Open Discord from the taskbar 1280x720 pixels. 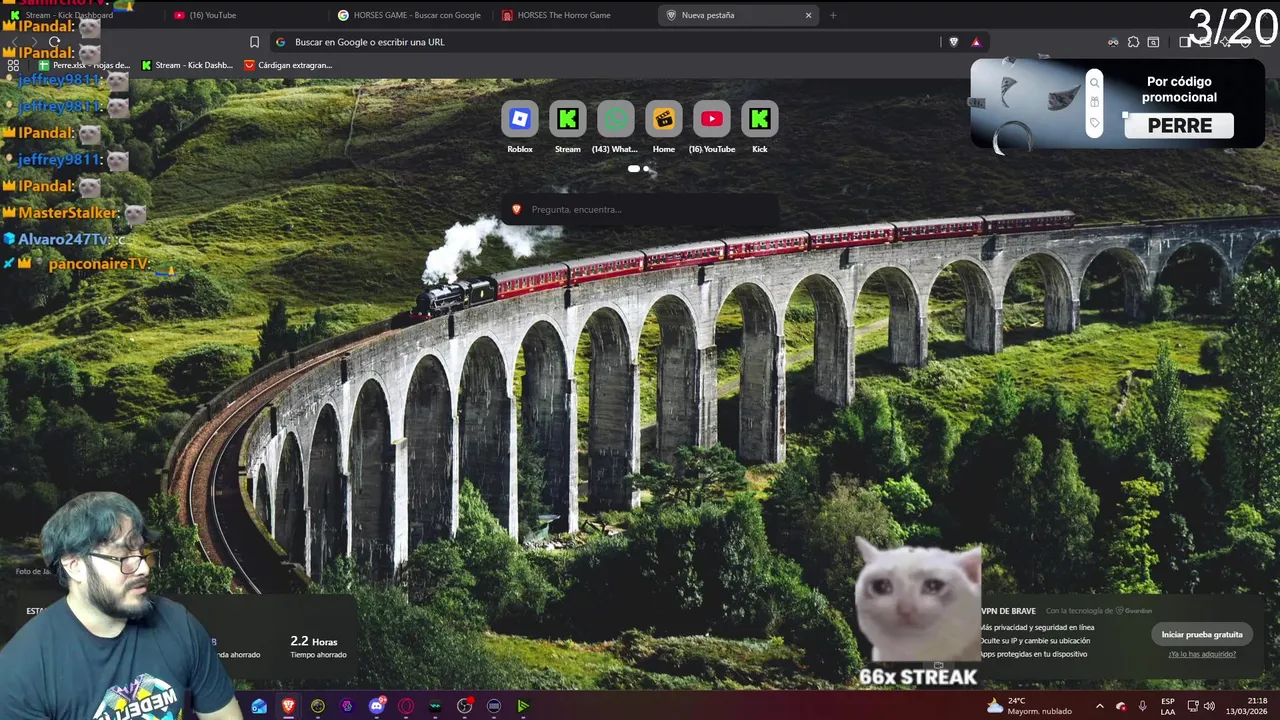click(x=377, y=706)
